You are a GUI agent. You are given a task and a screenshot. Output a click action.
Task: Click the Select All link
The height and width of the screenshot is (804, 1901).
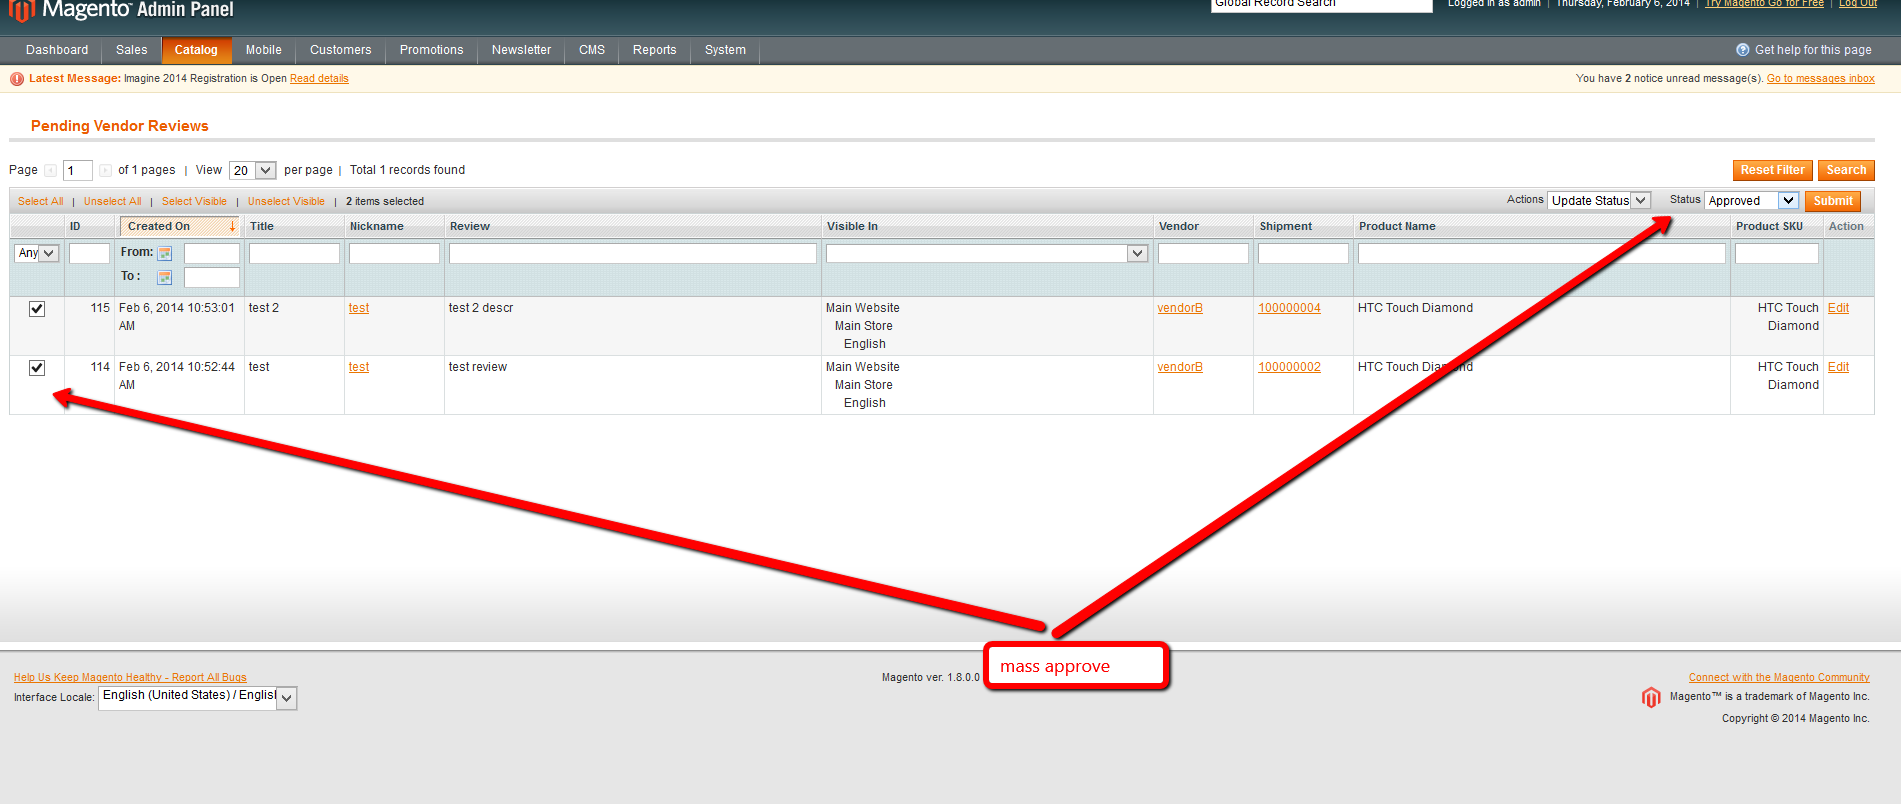(41, 202)
